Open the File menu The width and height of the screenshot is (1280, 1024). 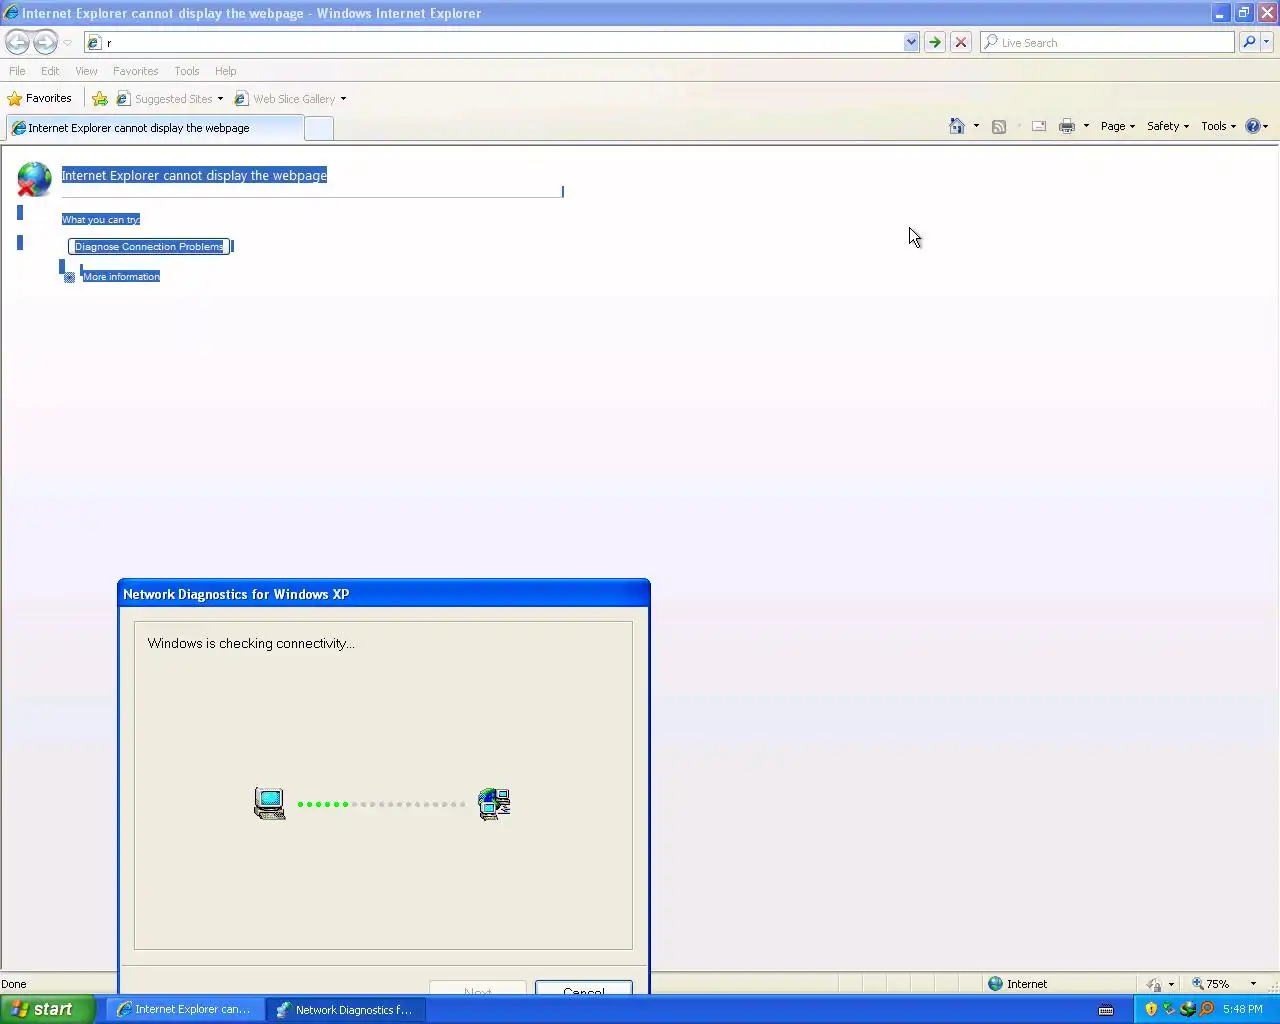coord(17,71)
